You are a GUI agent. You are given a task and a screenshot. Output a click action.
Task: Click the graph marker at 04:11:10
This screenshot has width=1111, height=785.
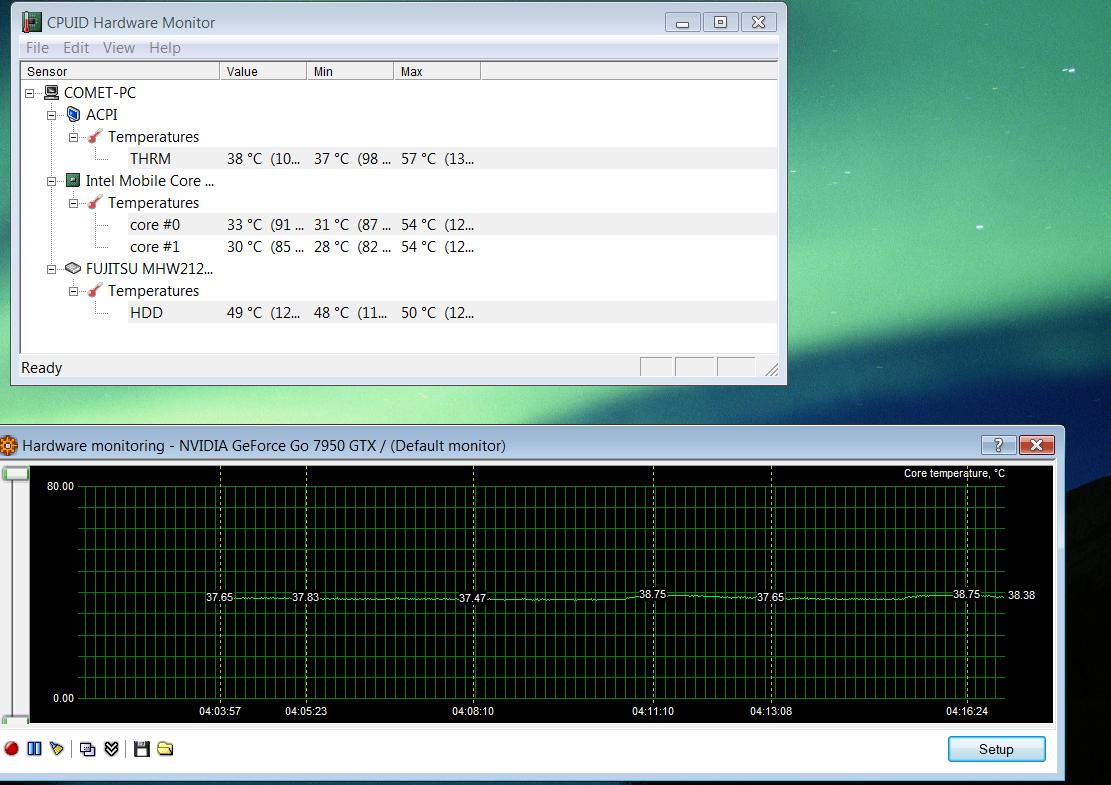click(653, 594)
